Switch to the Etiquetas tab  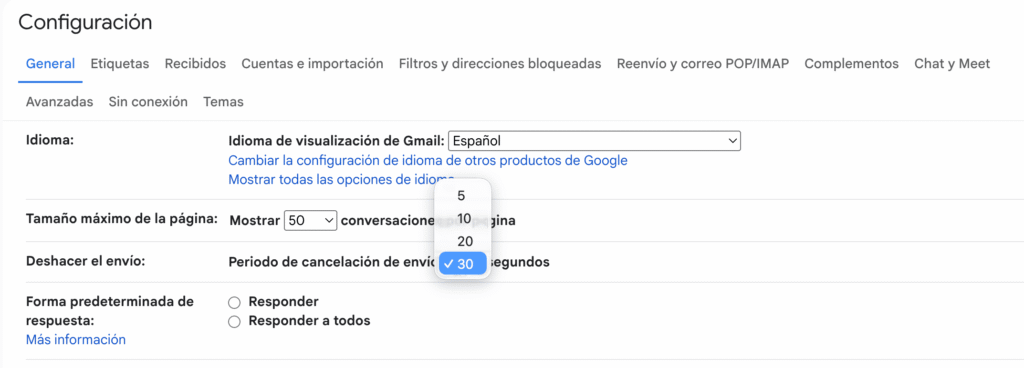pyautogui.click(x=120, y=64)
